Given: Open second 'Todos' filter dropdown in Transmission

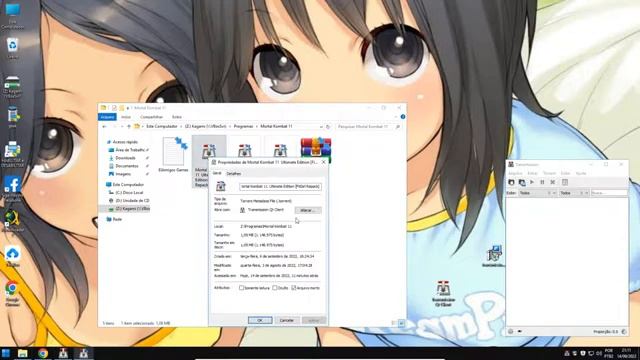Looking at the screenshot, I should (574, 193).
